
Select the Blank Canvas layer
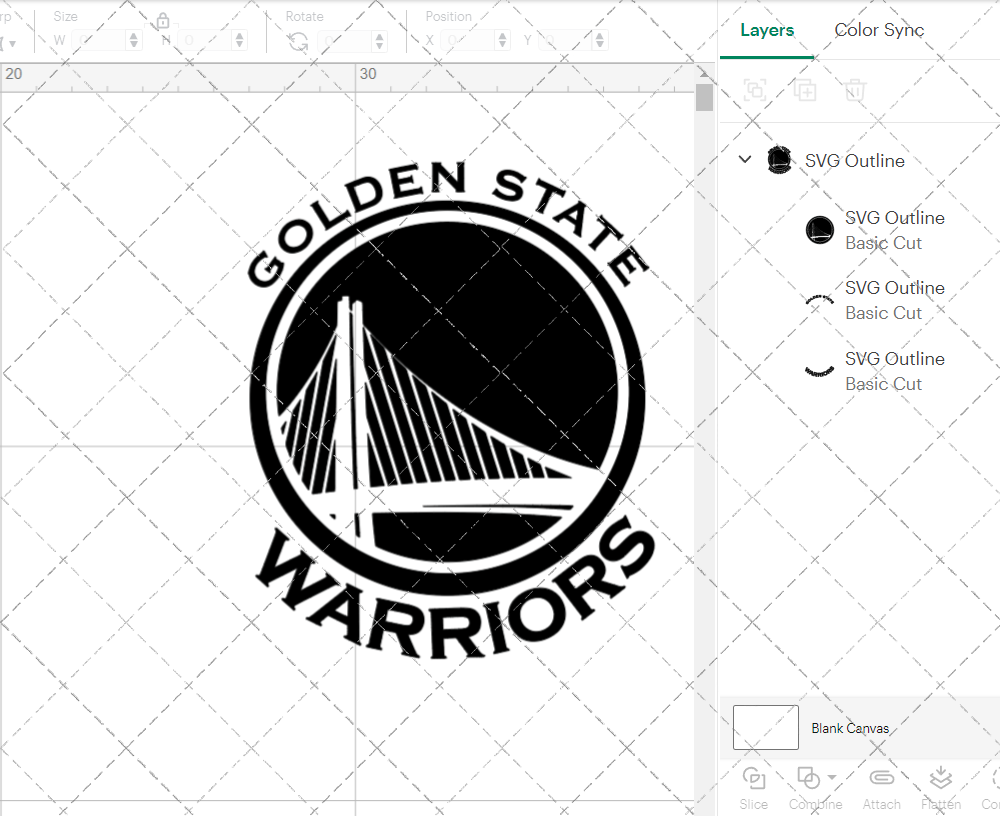pos(850,728)
